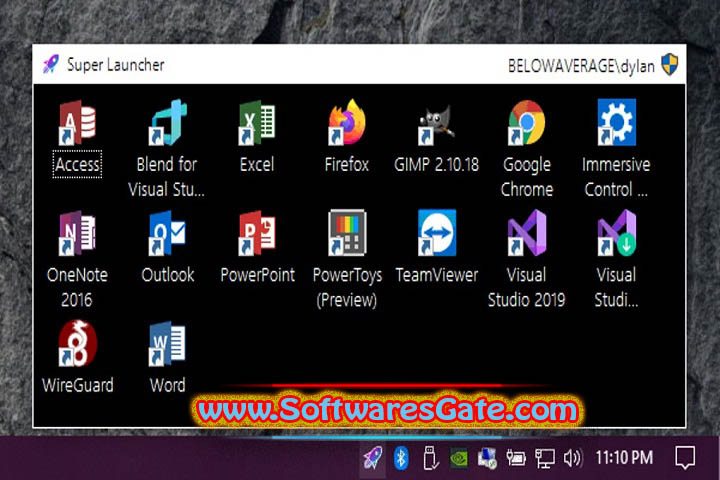The image size is (720, 480).
Task: Click the UAC shield icon beside username
Action: 669,64
